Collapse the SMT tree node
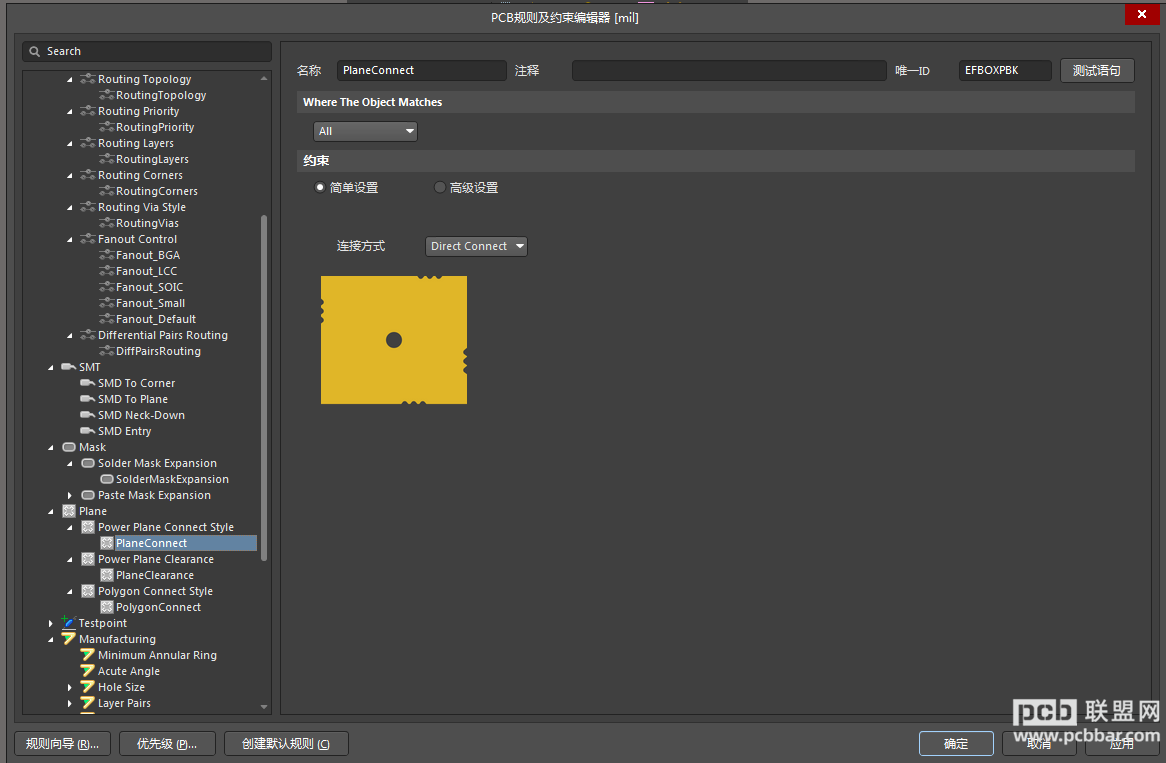Image resolution: width=1166 pixels, height=763 pixels. [51, 367]
